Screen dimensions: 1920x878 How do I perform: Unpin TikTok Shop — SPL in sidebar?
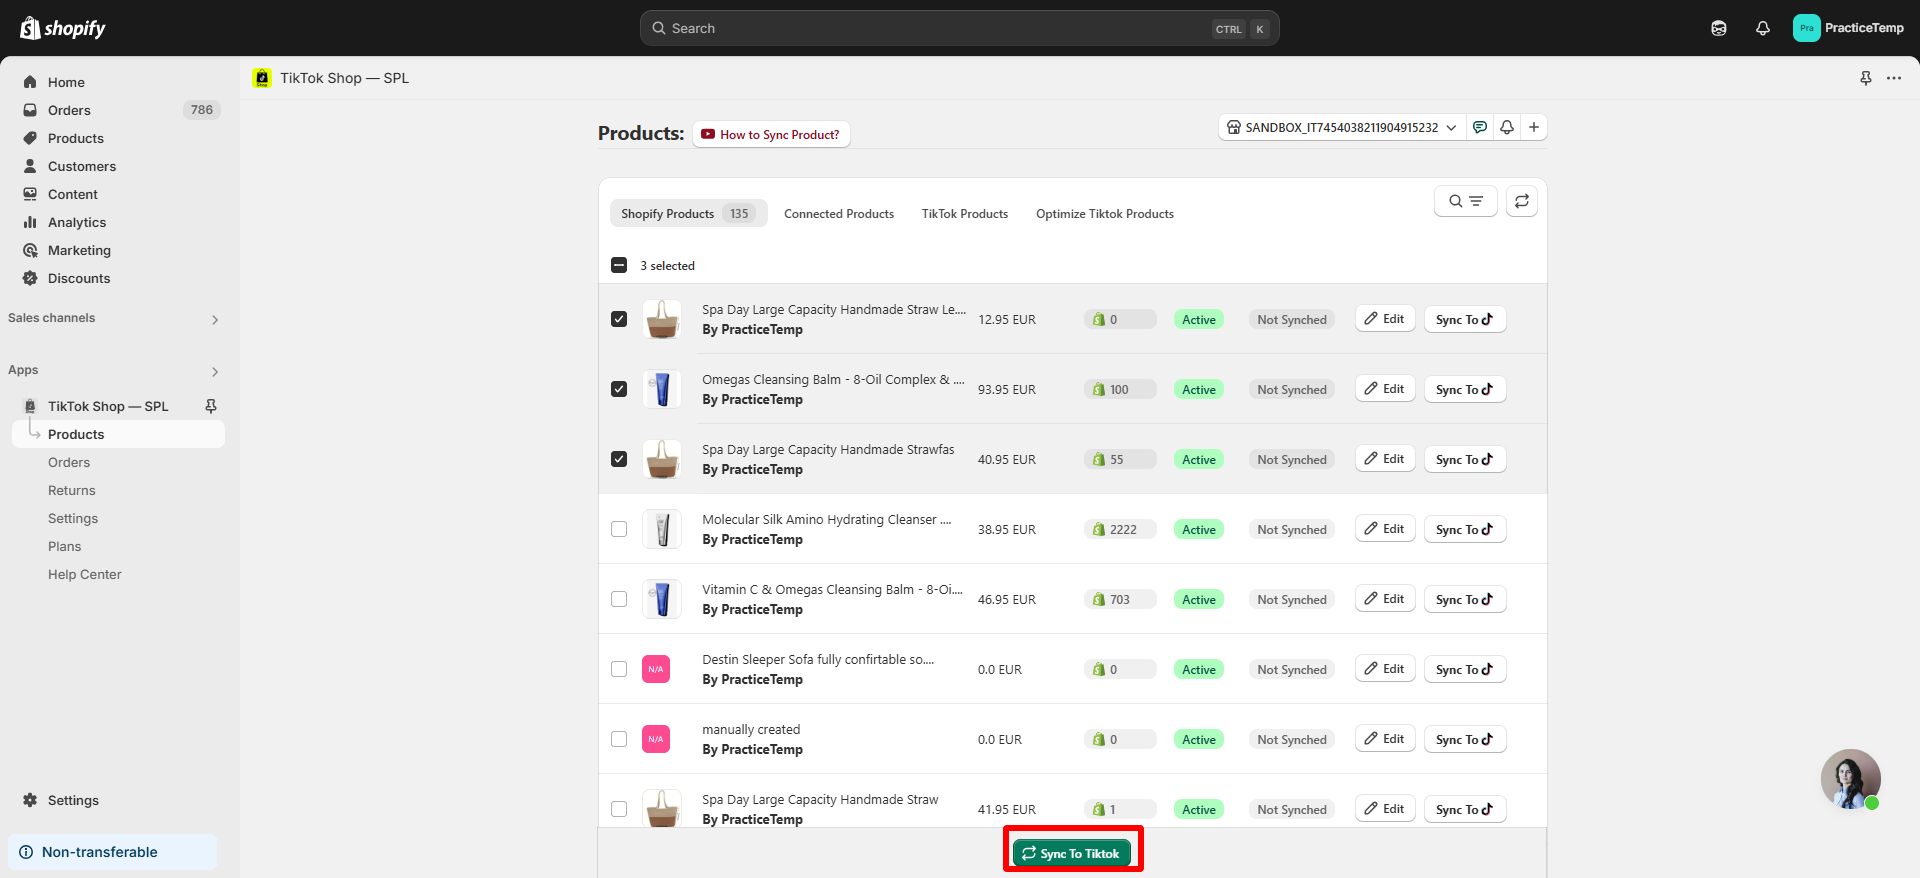click(211, 406)
